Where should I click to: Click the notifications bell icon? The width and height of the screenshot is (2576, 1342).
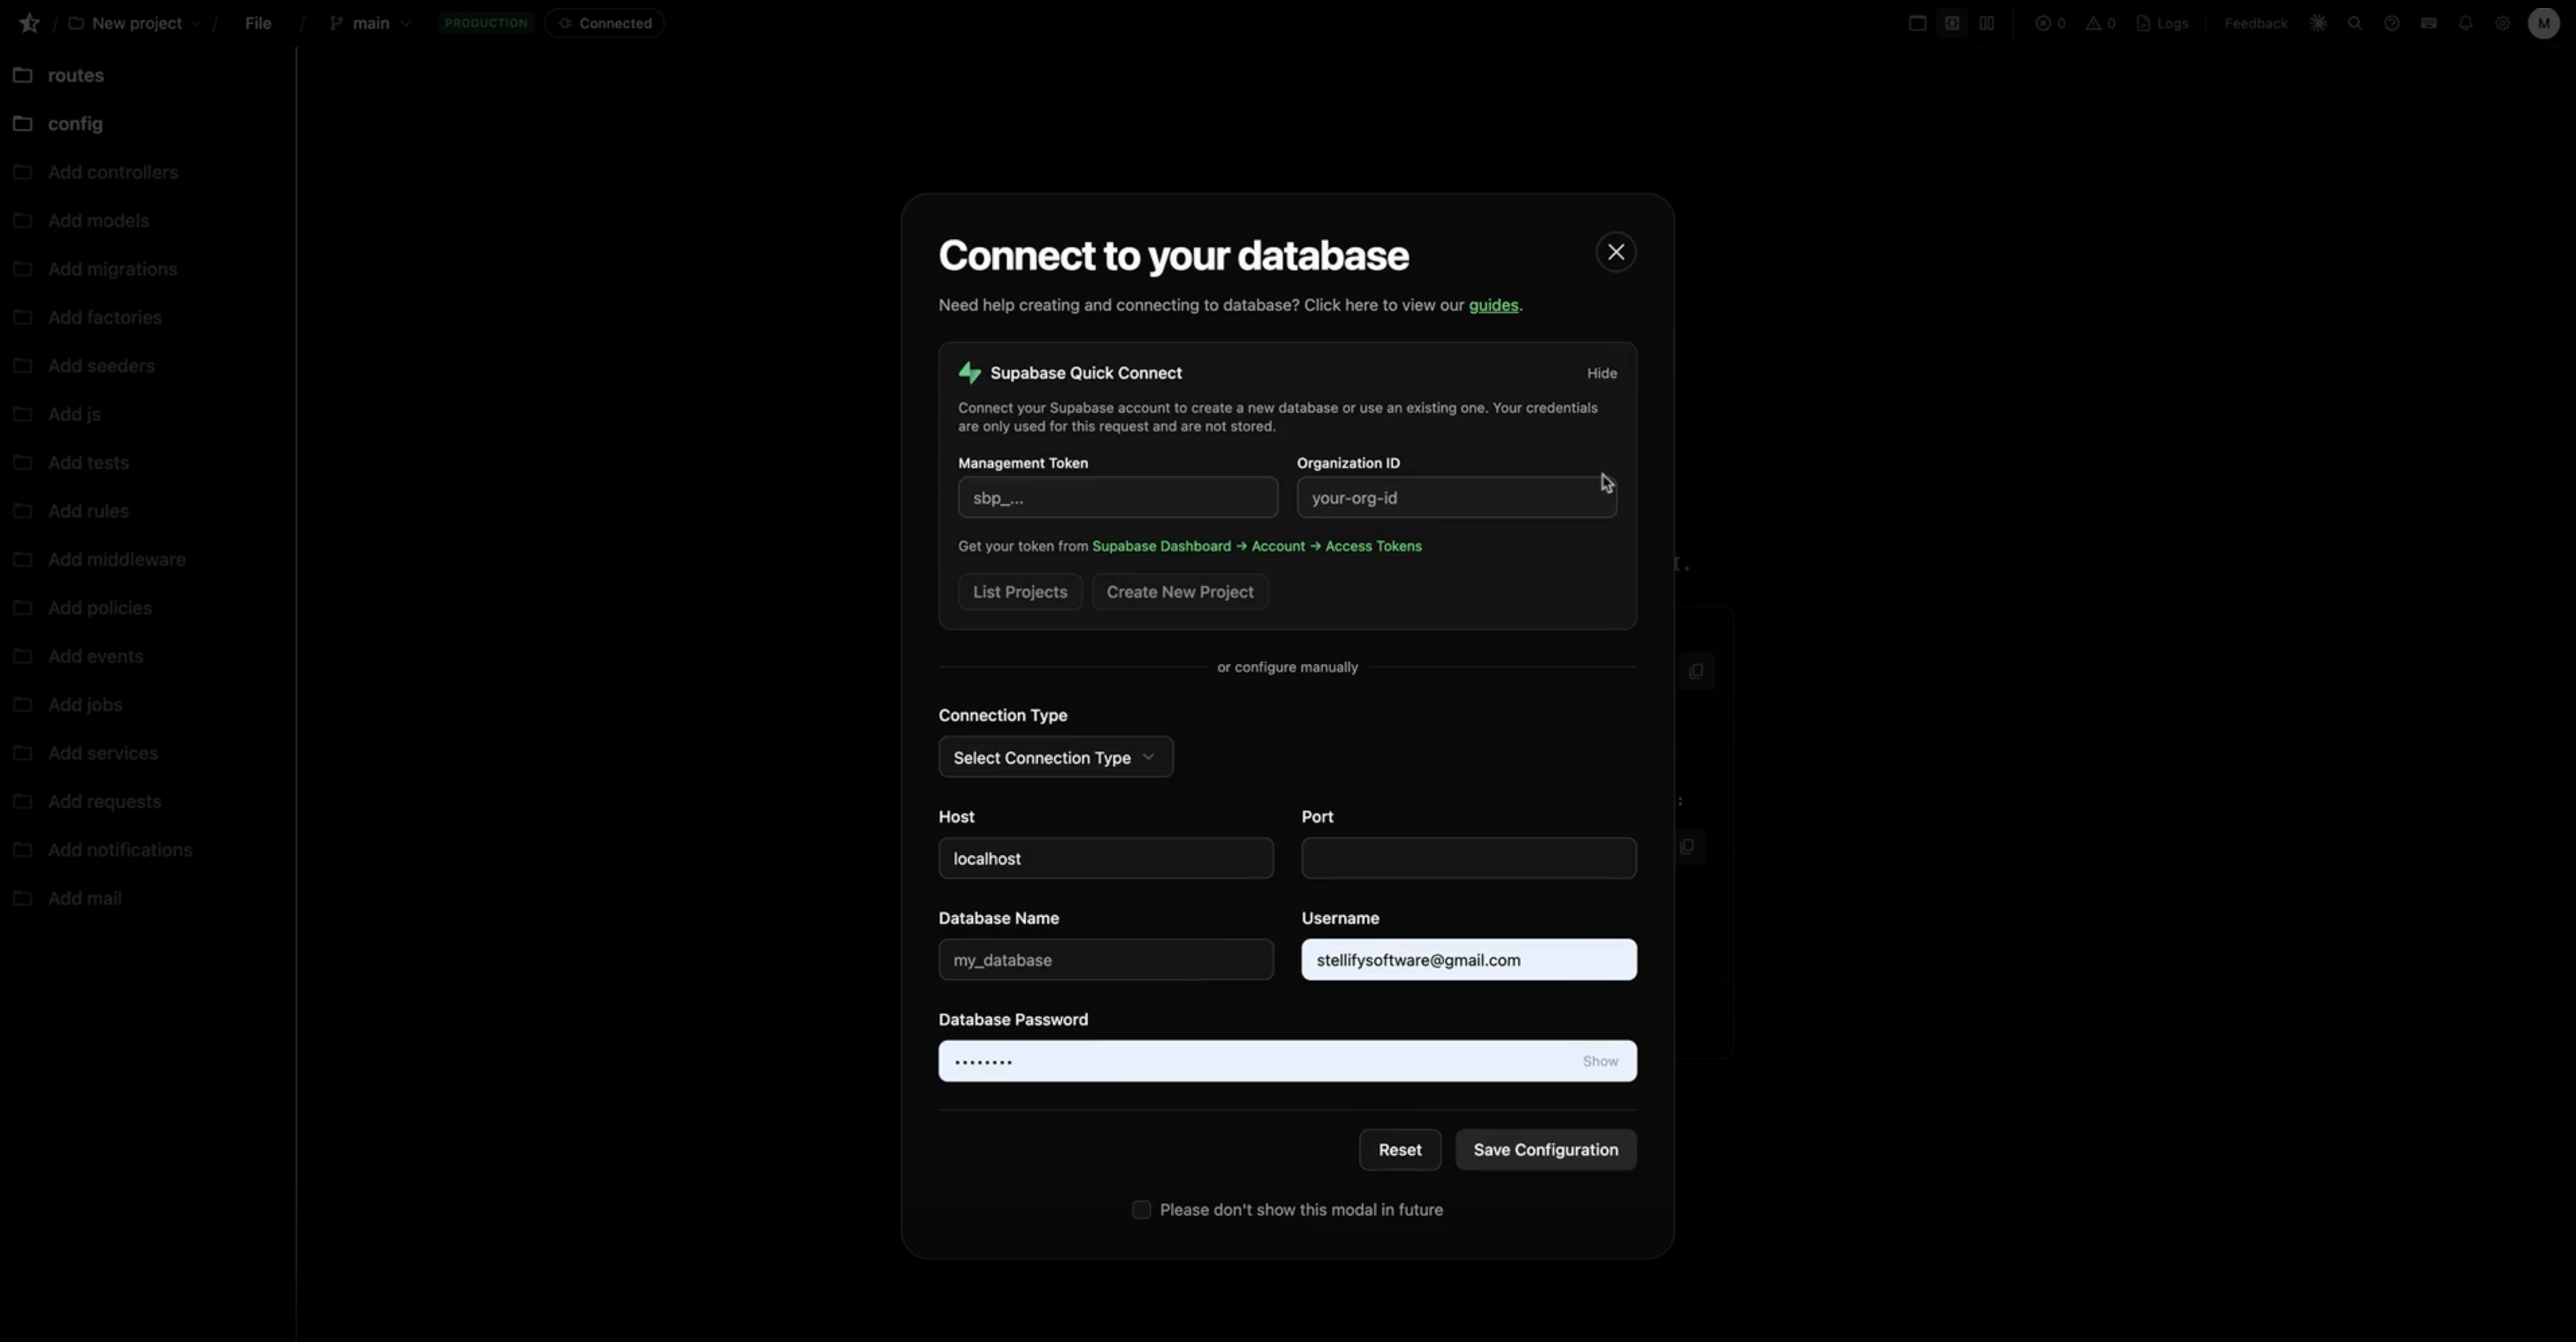2465,22
